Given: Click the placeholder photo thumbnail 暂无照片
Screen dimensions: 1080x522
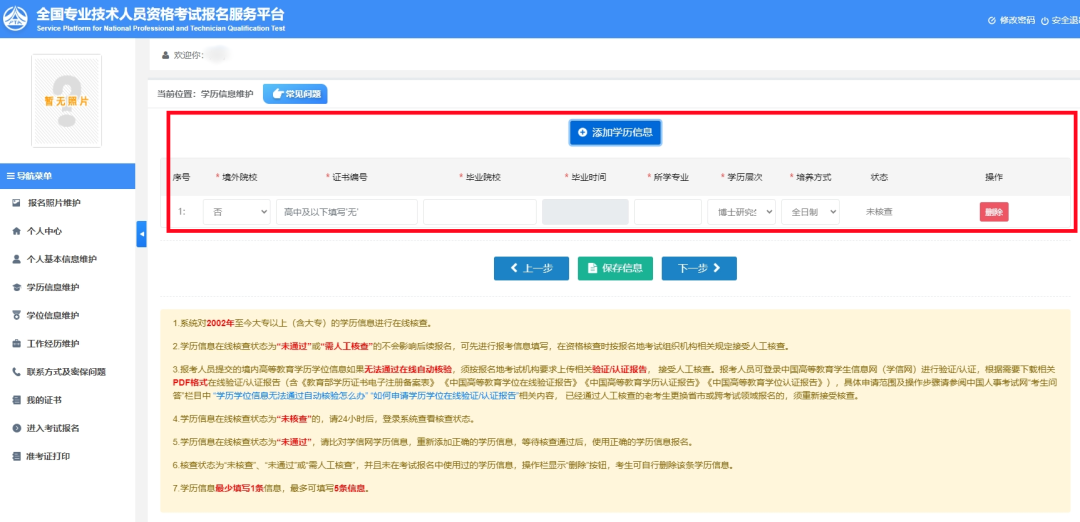Looking at the screenshot, I should tap(66, 100).
